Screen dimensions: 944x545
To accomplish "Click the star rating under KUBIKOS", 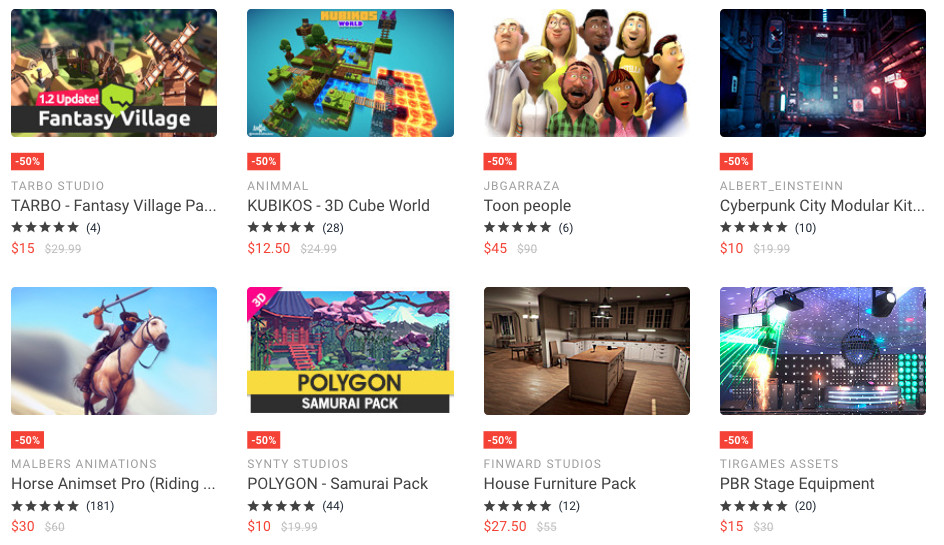I will click(281, 228).
